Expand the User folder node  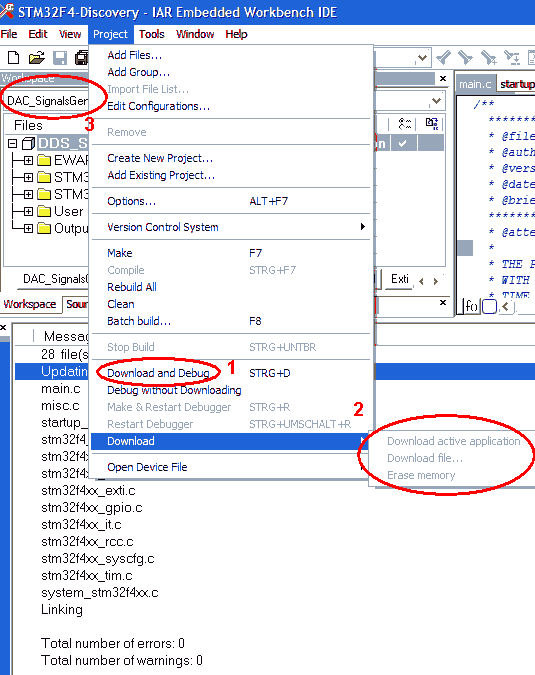pos(28,211)
